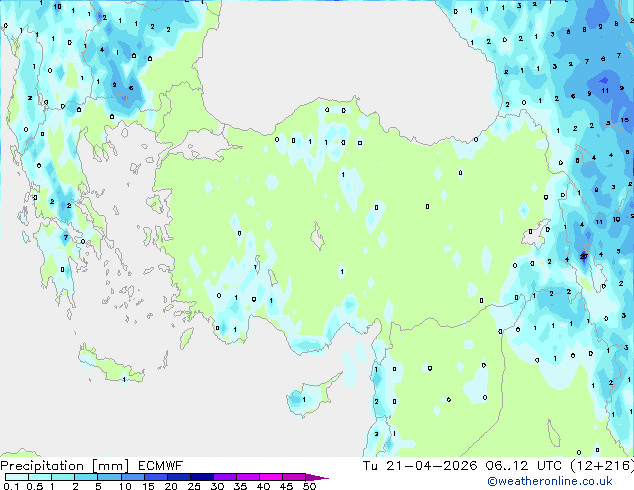Click the "50" legend scale label
This screenshot has width=634, height=490.
(309, 486)
